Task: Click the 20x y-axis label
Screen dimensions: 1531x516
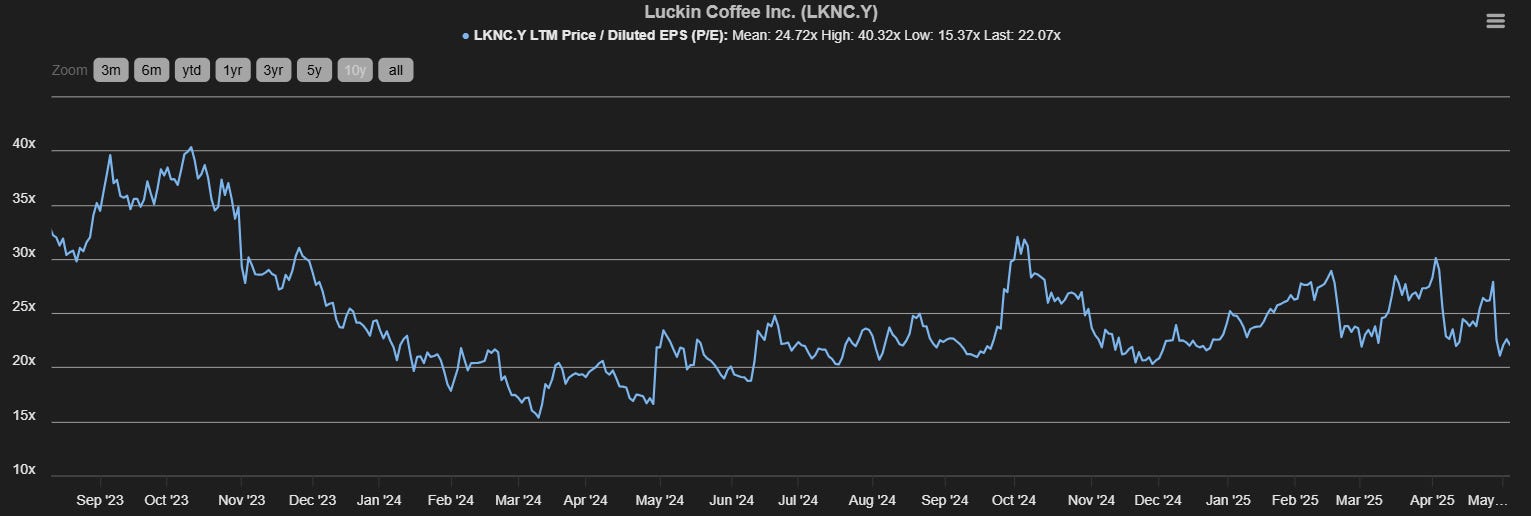Action: (x=24, y=361)
